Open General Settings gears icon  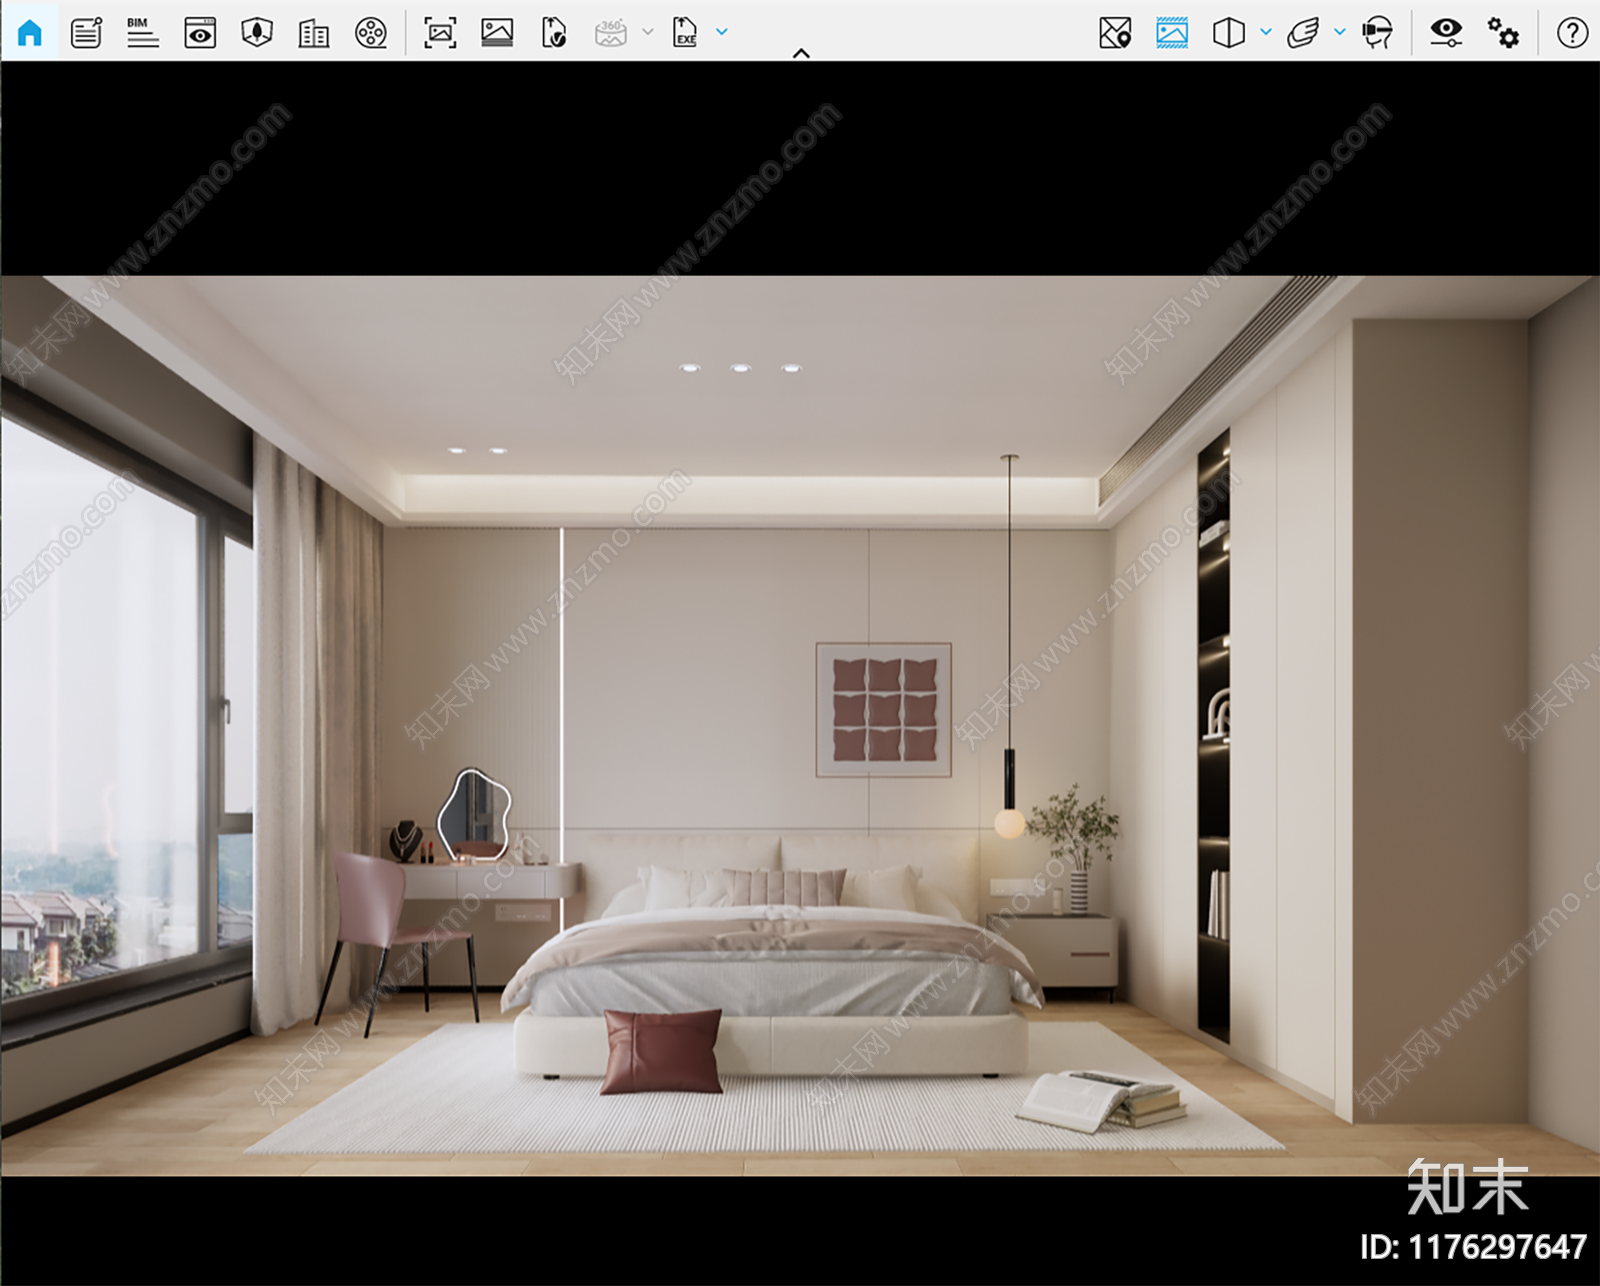1503,33
